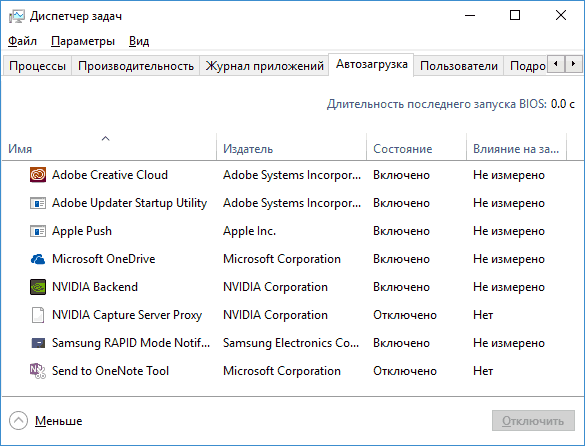
Task: Select the Adobe Creative Cloud name
Action: click(110, 175)
